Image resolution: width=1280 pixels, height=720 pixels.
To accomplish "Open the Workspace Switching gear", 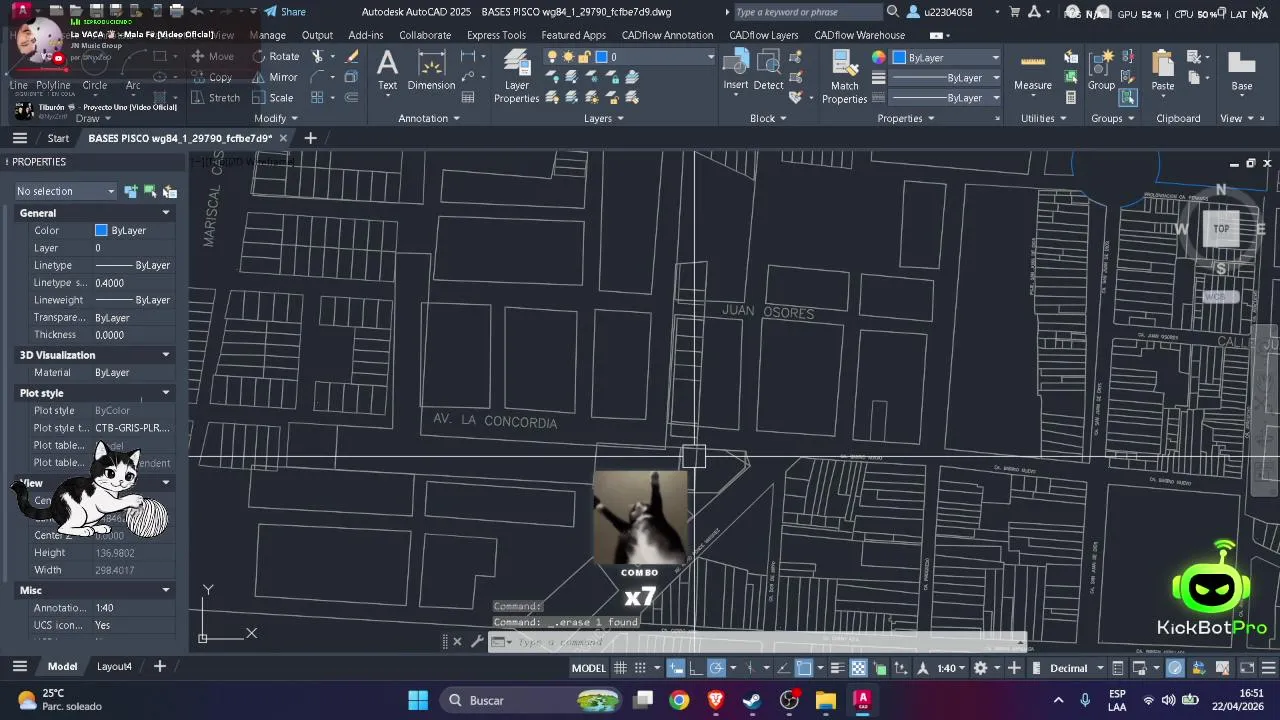I will [x=980, y=668].
